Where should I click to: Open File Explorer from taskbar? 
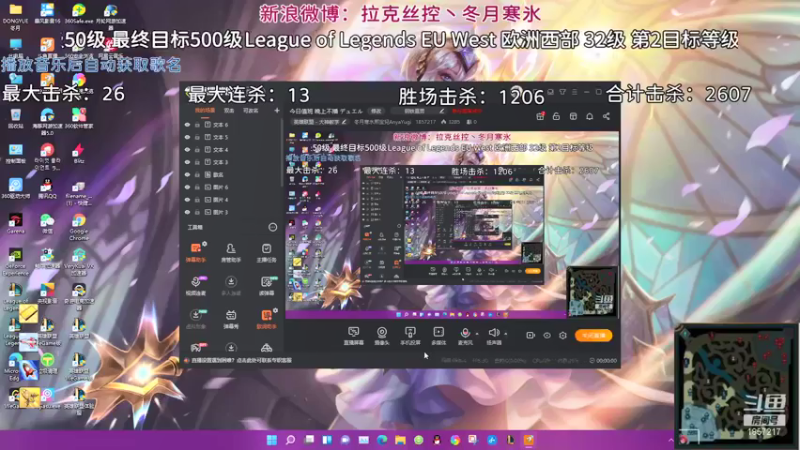tap(400, 440)
